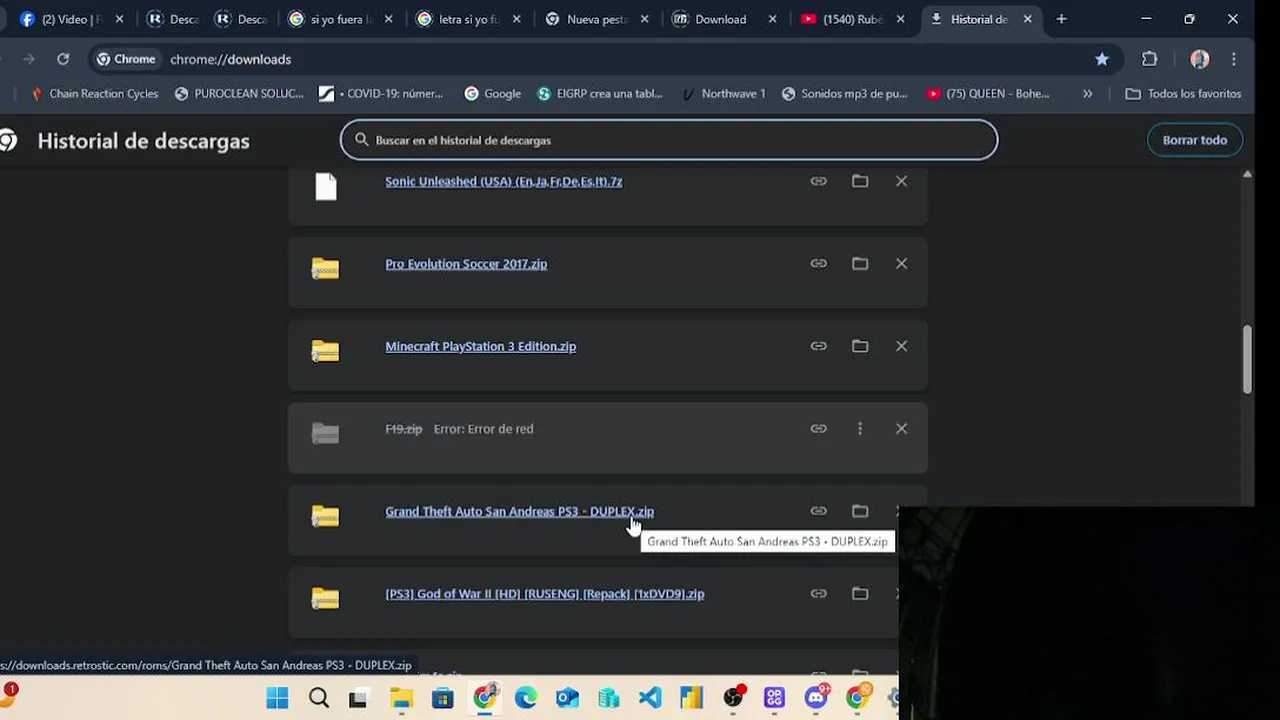Open OBS Studio from taskbar
The width and height of the screenshot is (1280, 720).
tap(734, 698)
